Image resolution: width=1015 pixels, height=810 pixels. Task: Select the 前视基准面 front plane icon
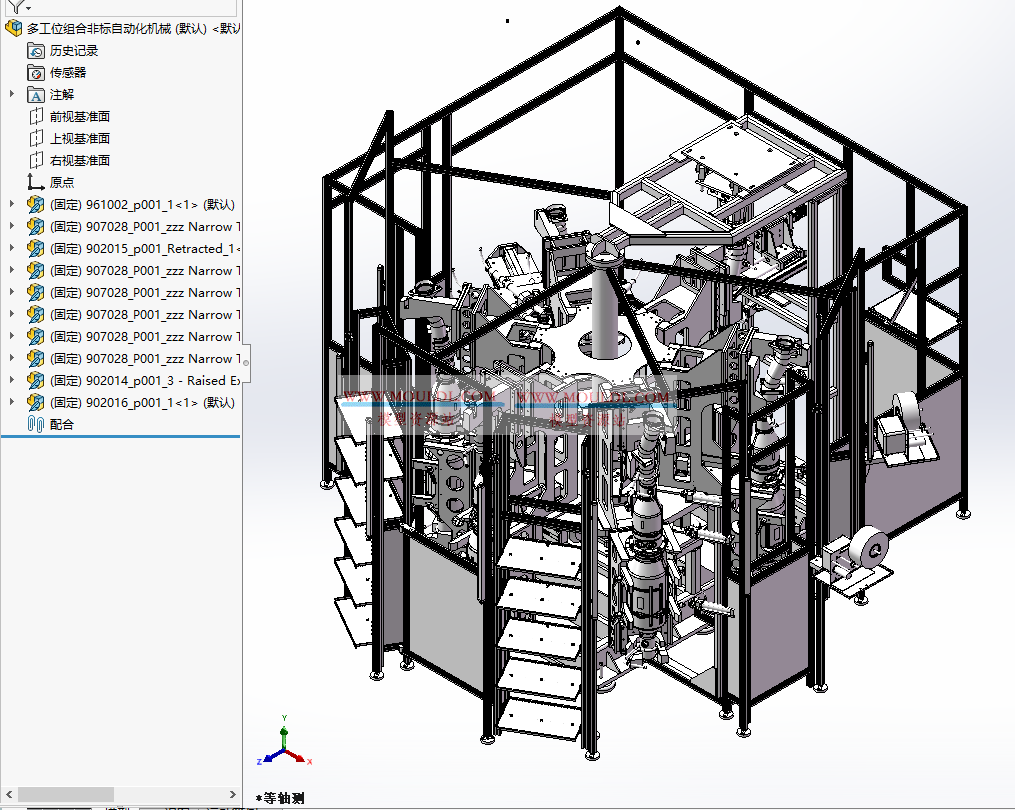(x=35, y=116)
